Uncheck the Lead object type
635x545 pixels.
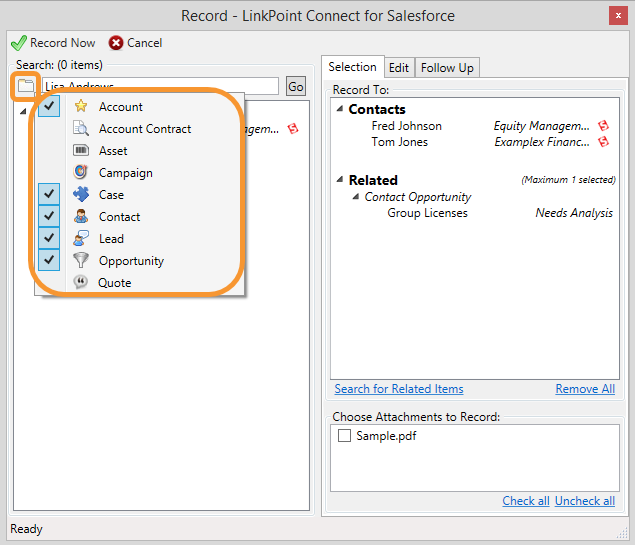pyautogui.click(x=49, y=238)
